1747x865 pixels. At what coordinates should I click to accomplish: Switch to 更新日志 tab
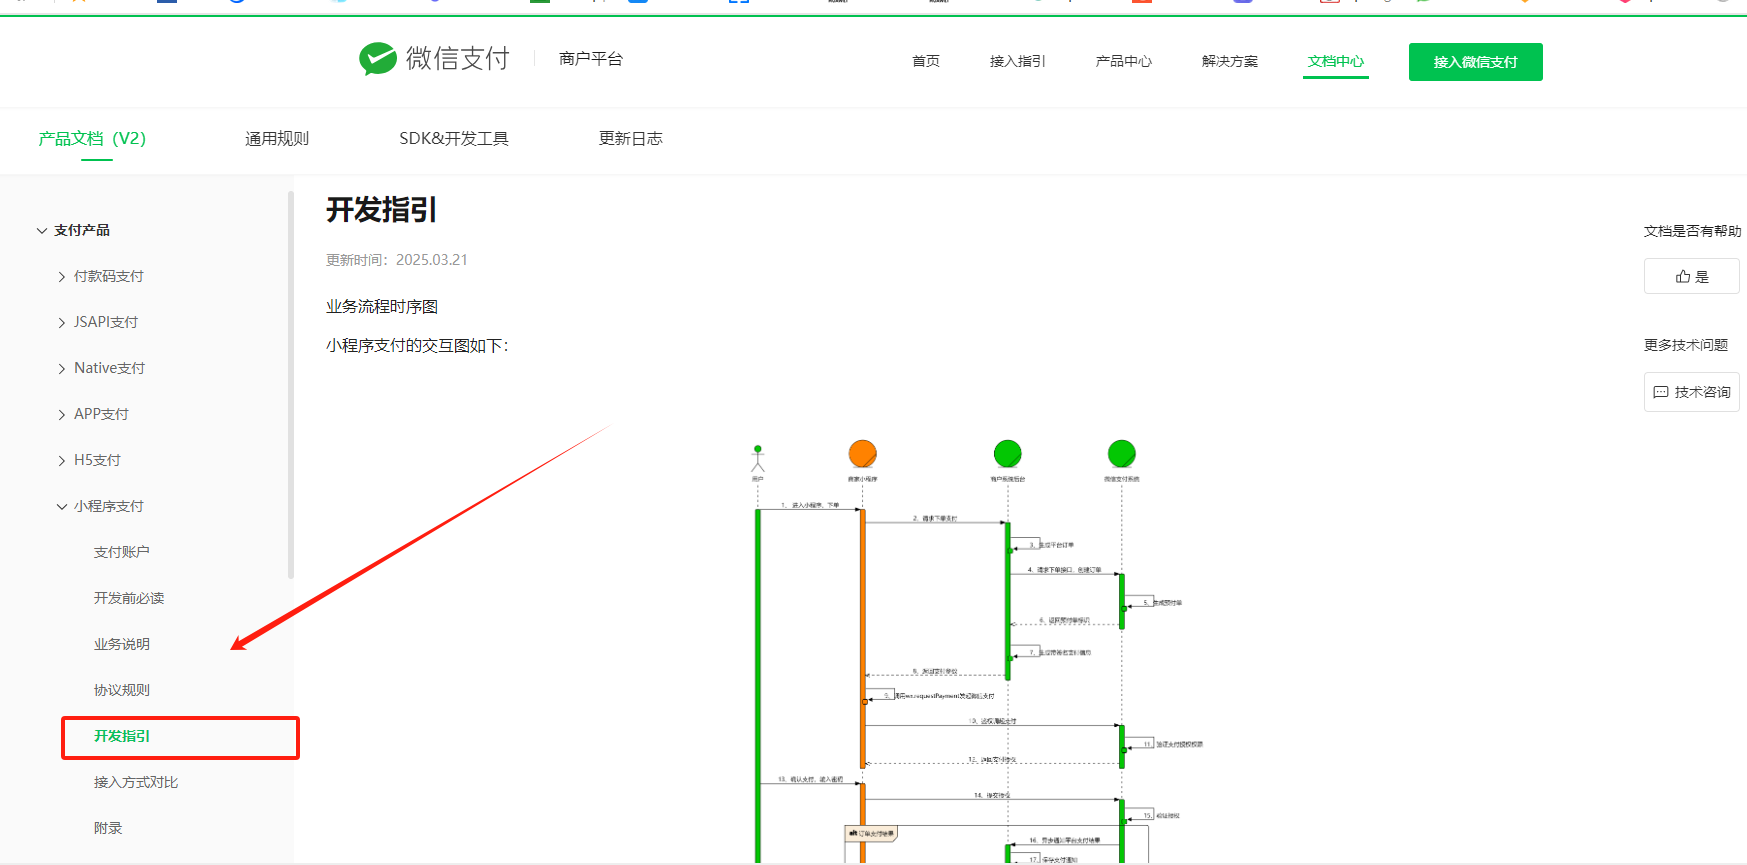[630, 138]
